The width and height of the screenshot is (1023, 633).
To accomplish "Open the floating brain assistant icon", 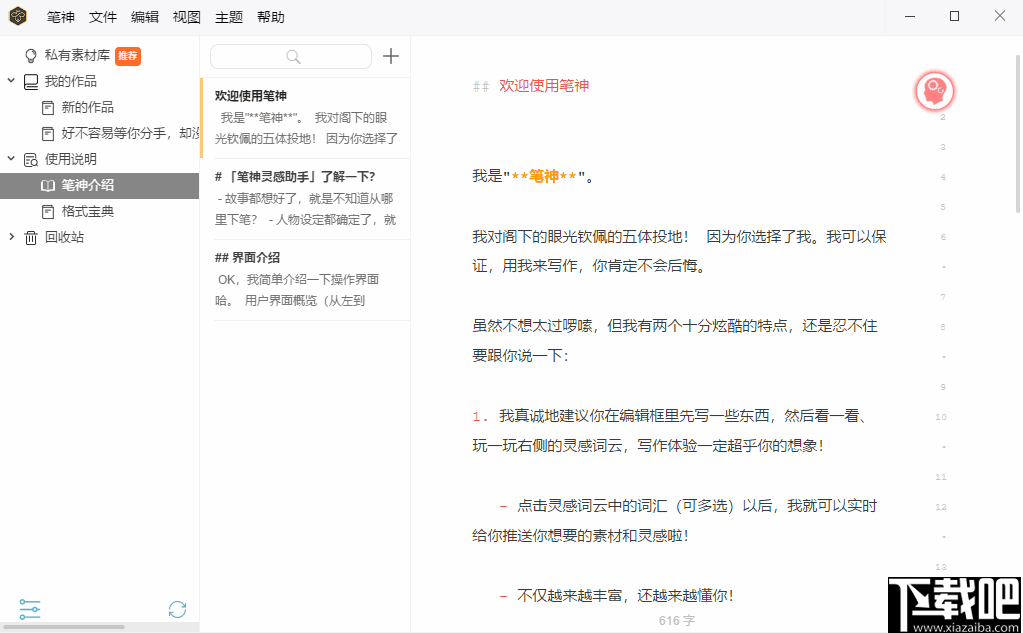I will [934, 90].
